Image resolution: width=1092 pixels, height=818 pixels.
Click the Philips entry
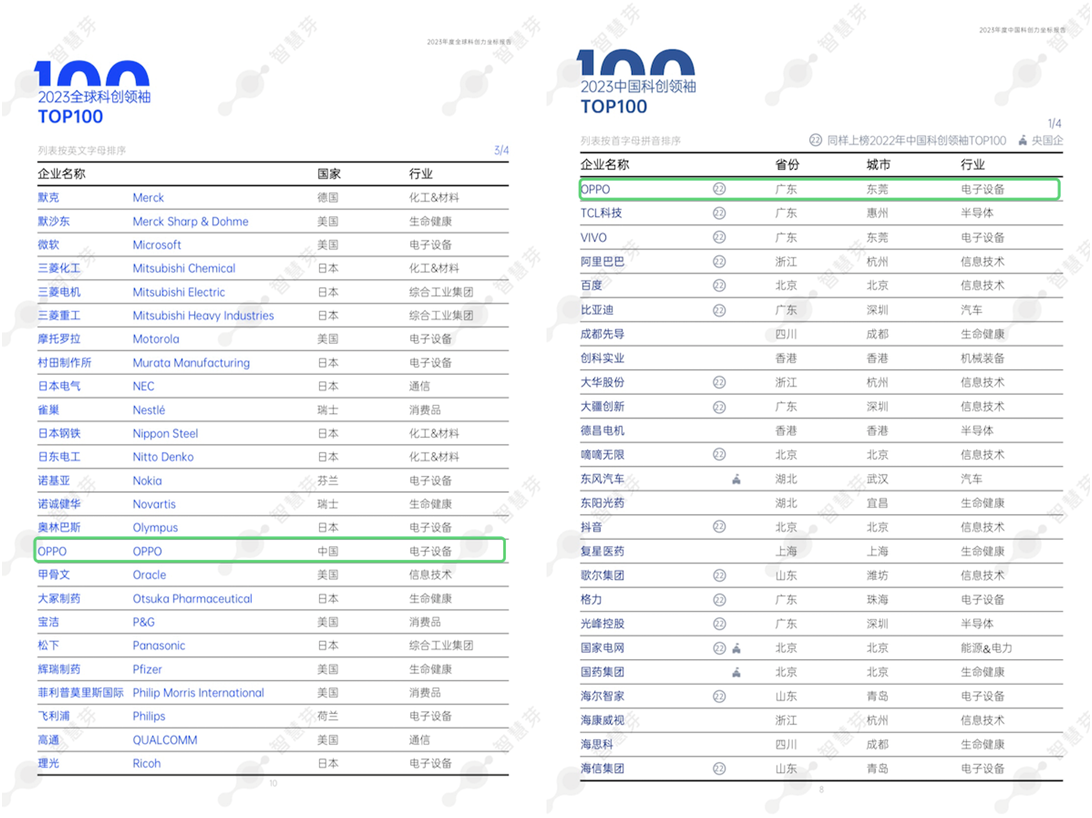149,716
